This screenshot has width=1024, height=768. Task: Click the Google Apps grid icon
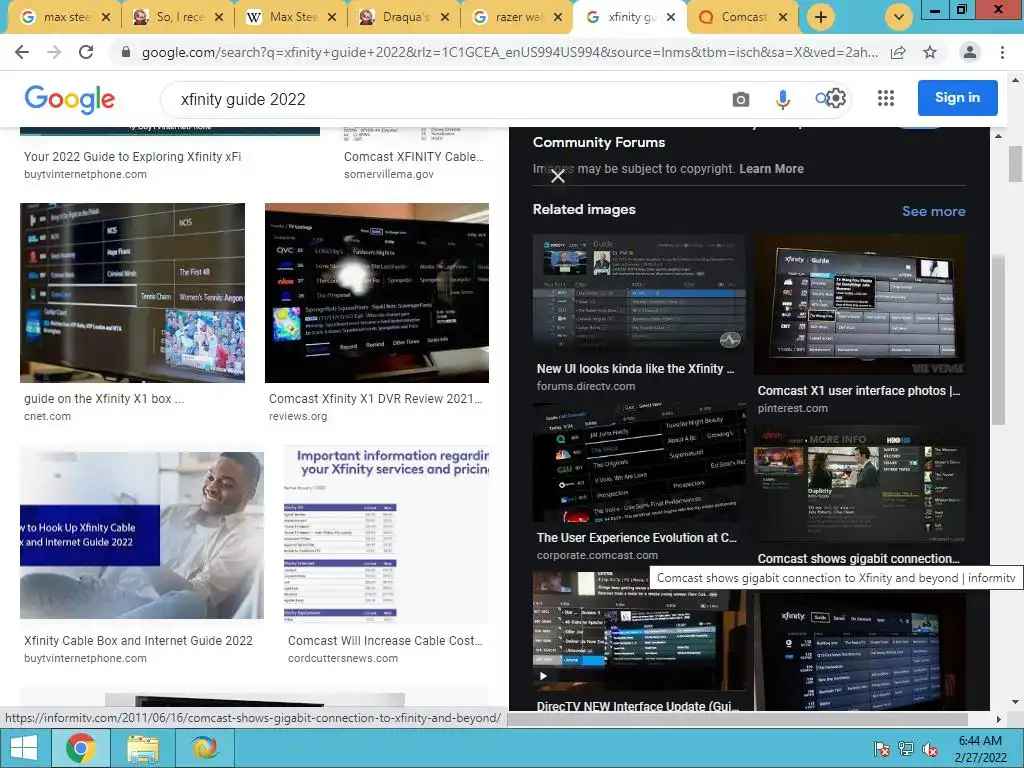pos(886,98)
